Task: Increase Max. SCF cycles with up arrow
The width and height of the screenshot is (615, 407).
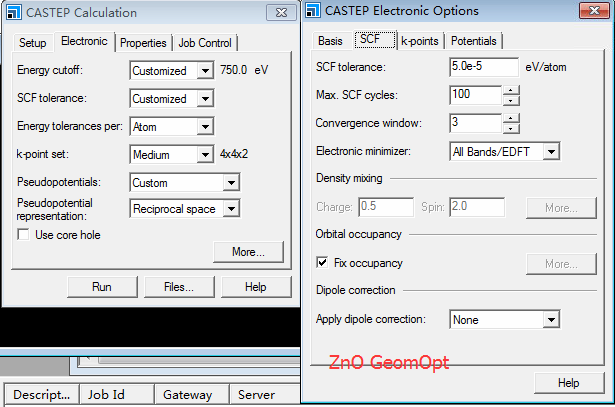Action: [x=511, y=91]
